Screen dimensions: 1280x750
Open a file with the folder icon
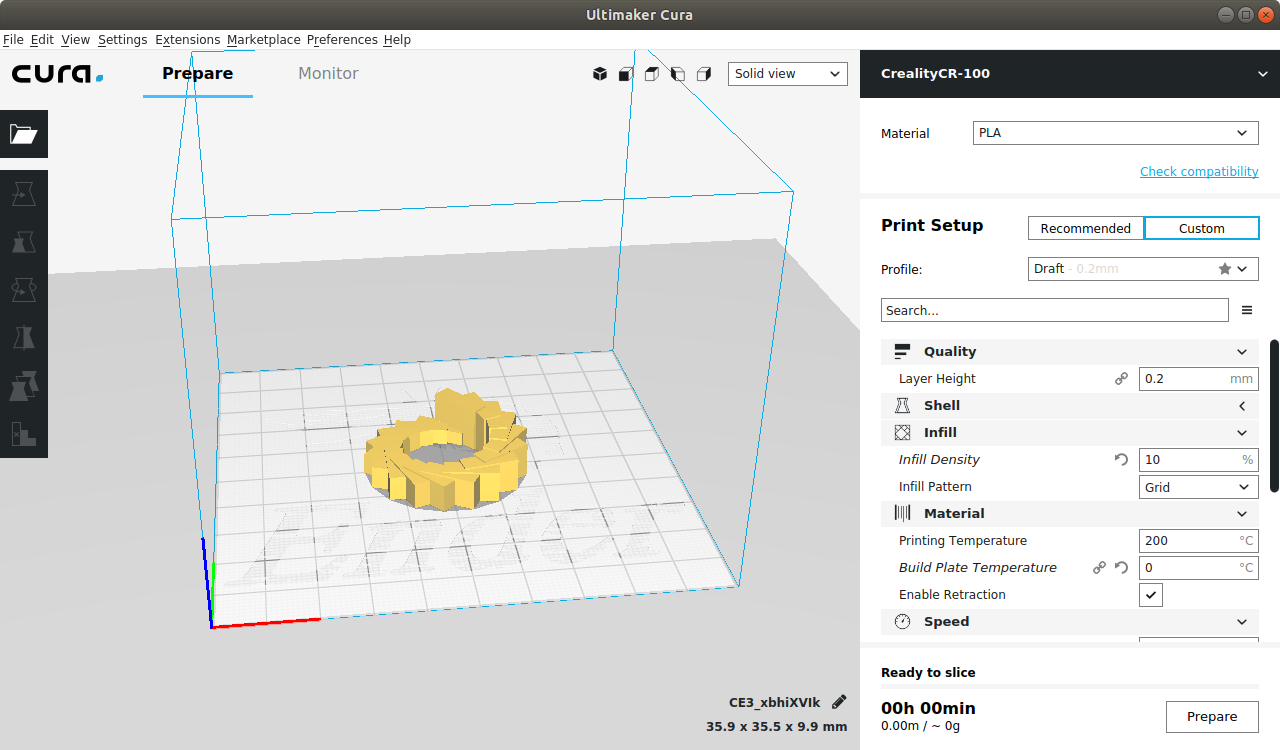[x=24, y=134]
